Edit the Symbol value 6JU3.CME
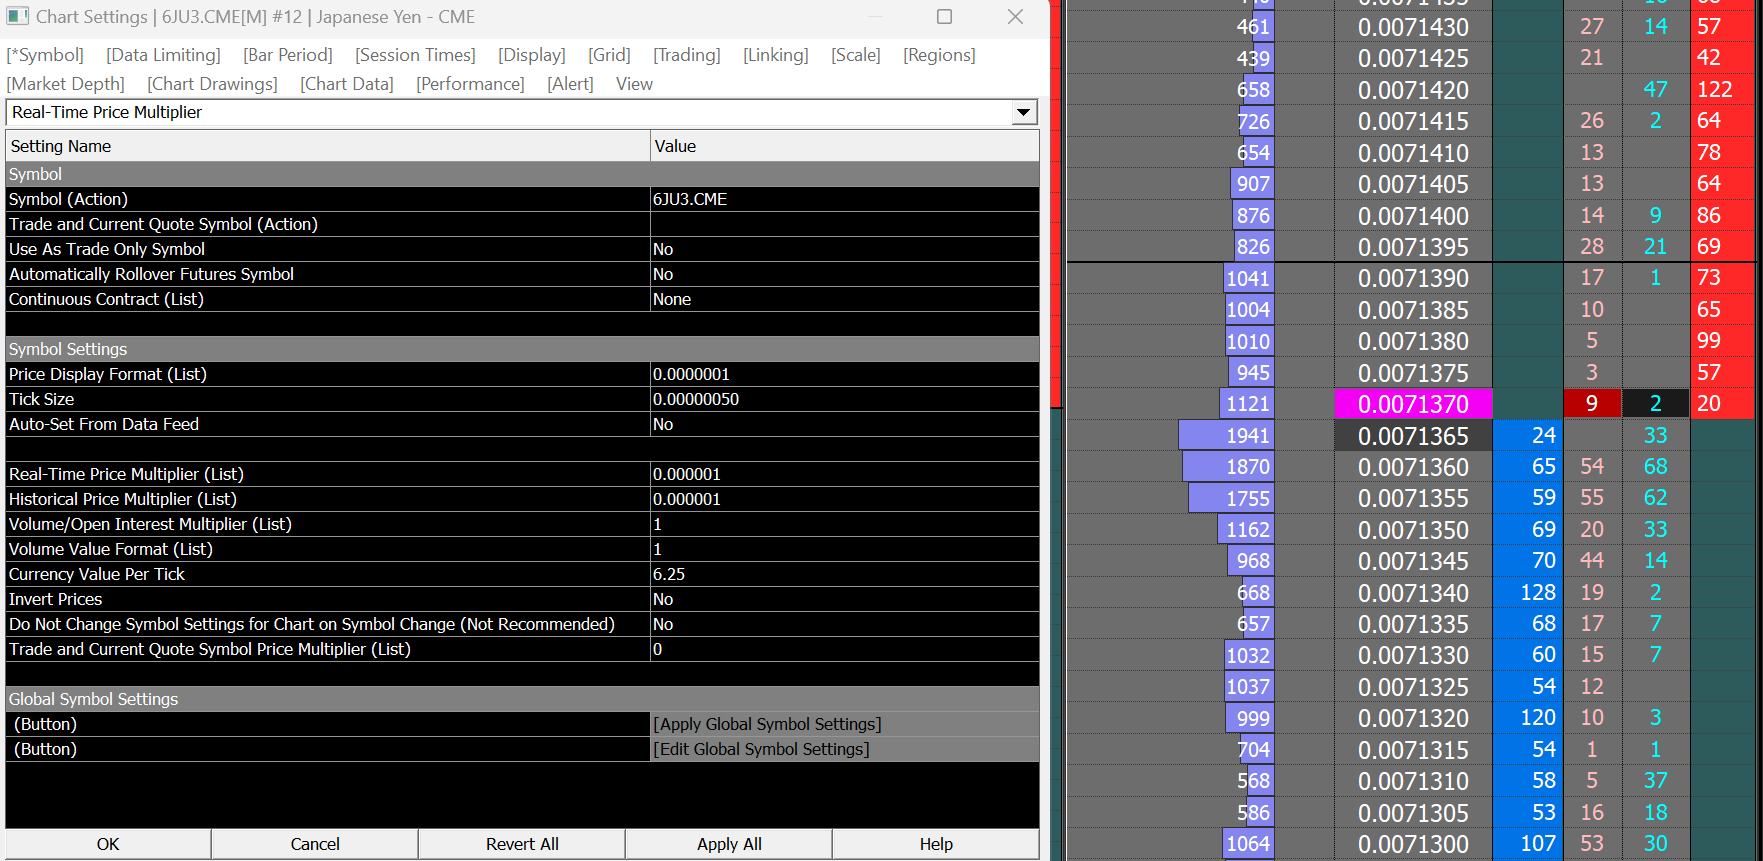 tap(844, 199)
